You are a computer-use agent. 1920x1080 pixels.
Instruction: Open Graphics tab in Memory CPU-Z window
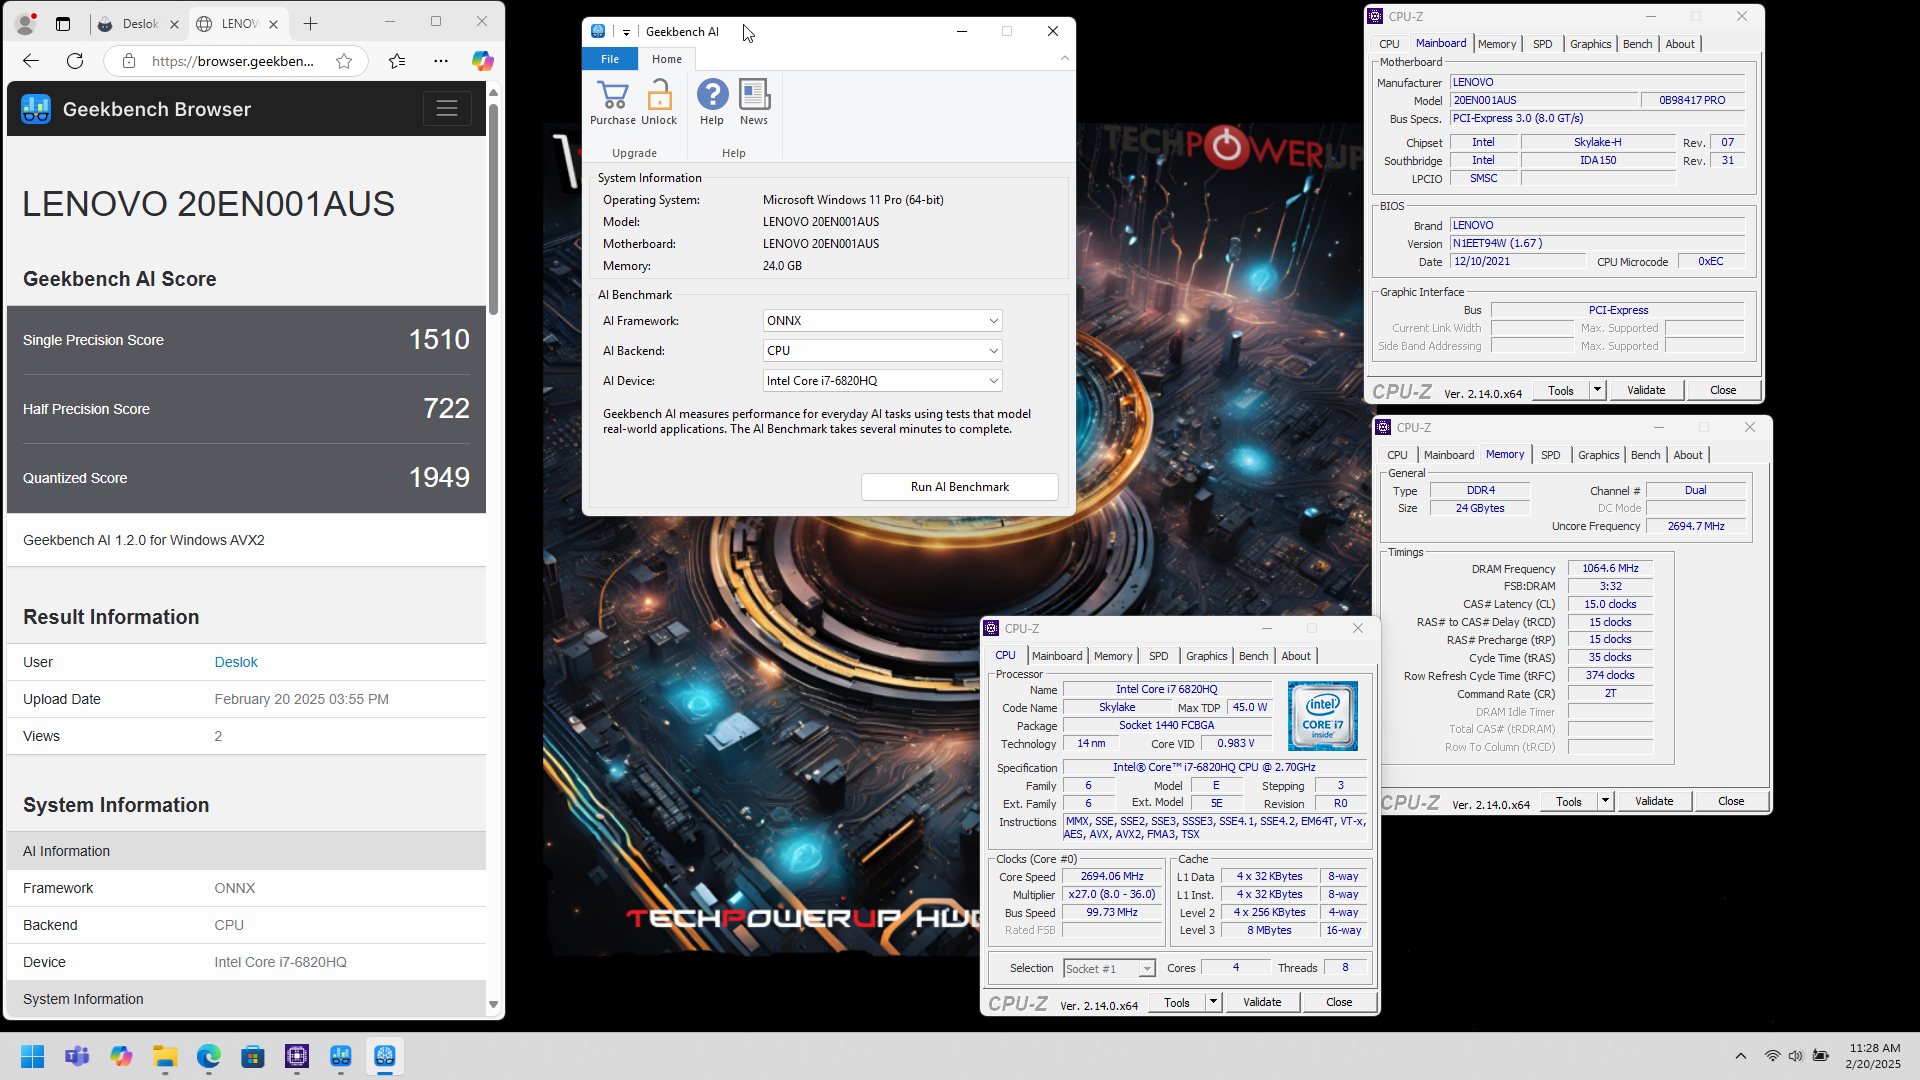[x=1598, y=455]
